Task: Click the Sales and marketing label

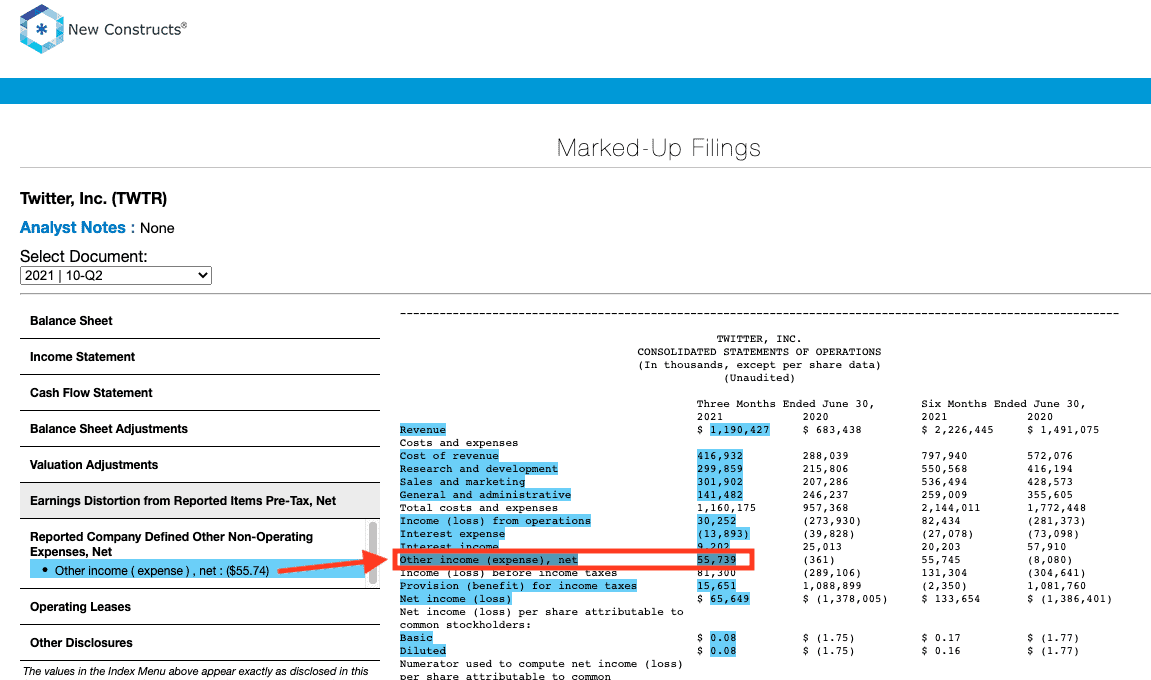Action: 462,482
